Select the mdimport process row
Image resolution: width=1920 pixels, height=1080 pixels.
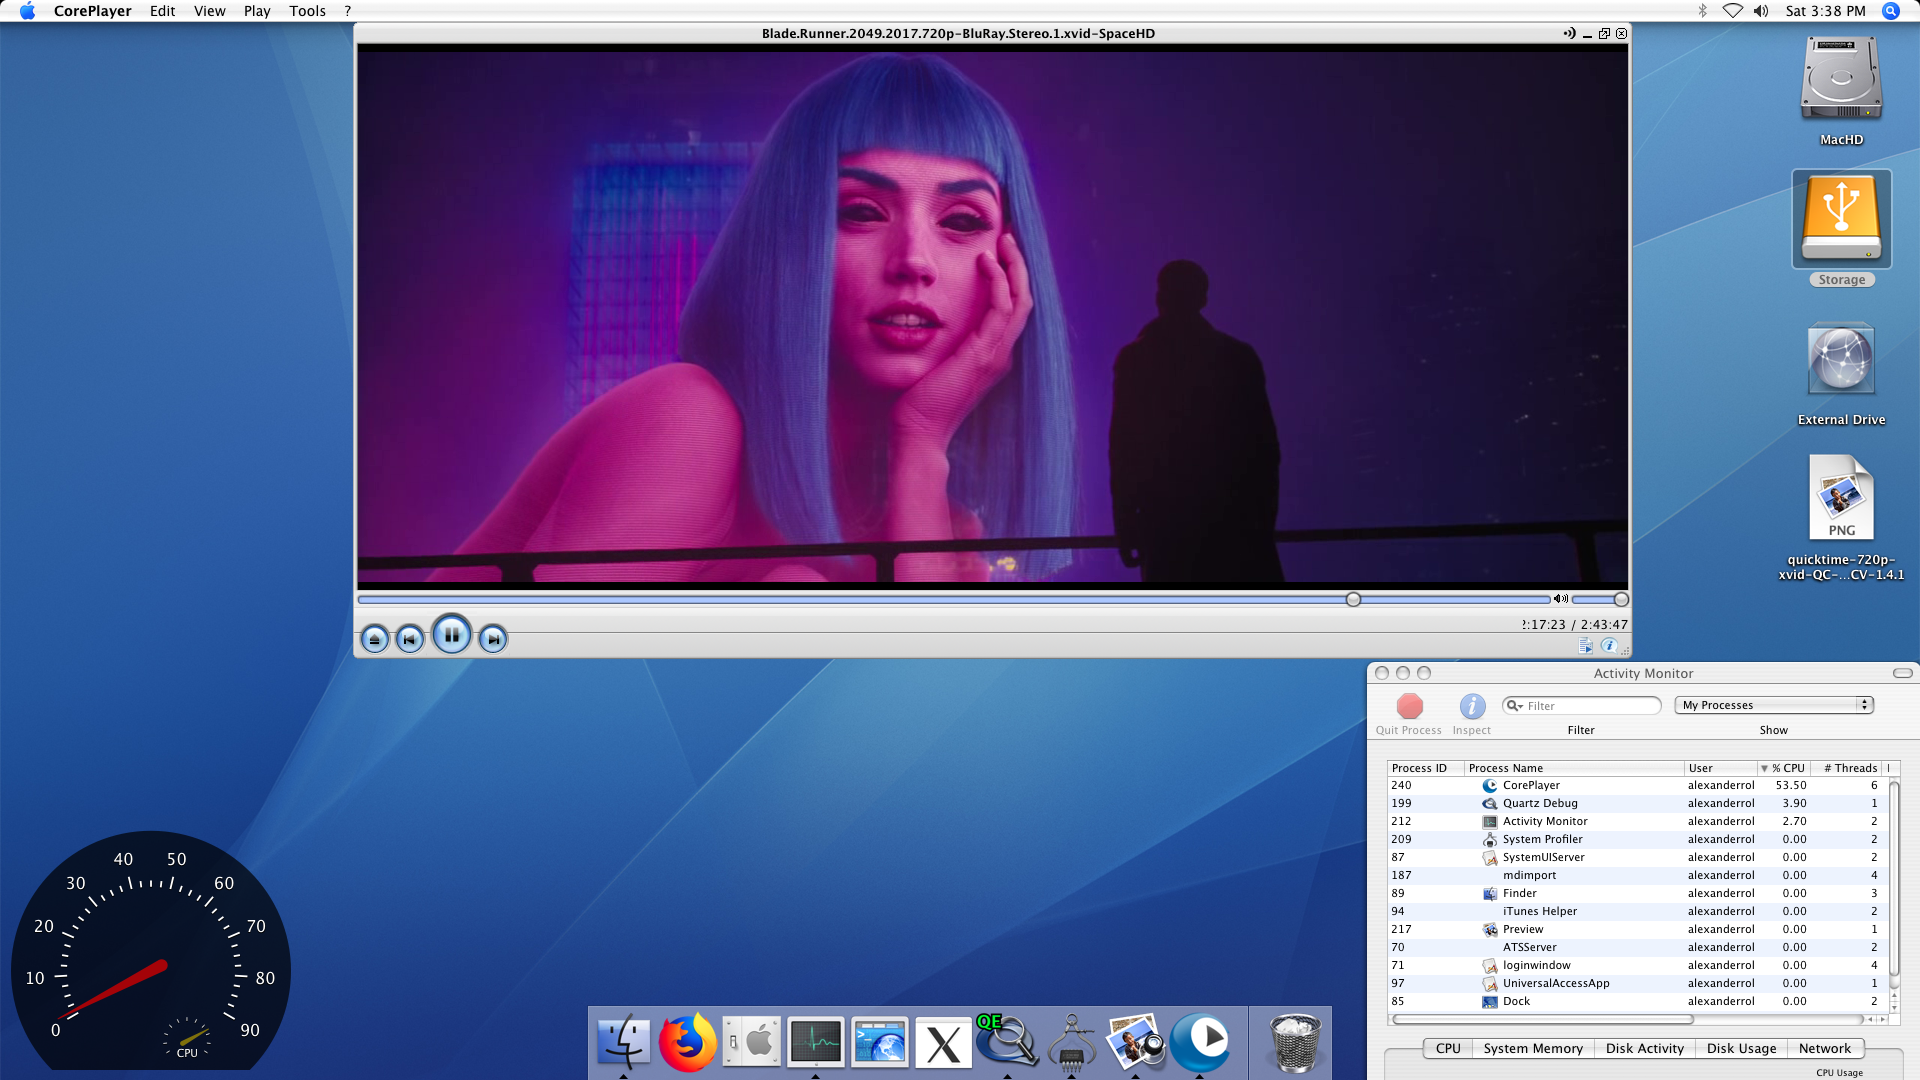pos(1637,875)
